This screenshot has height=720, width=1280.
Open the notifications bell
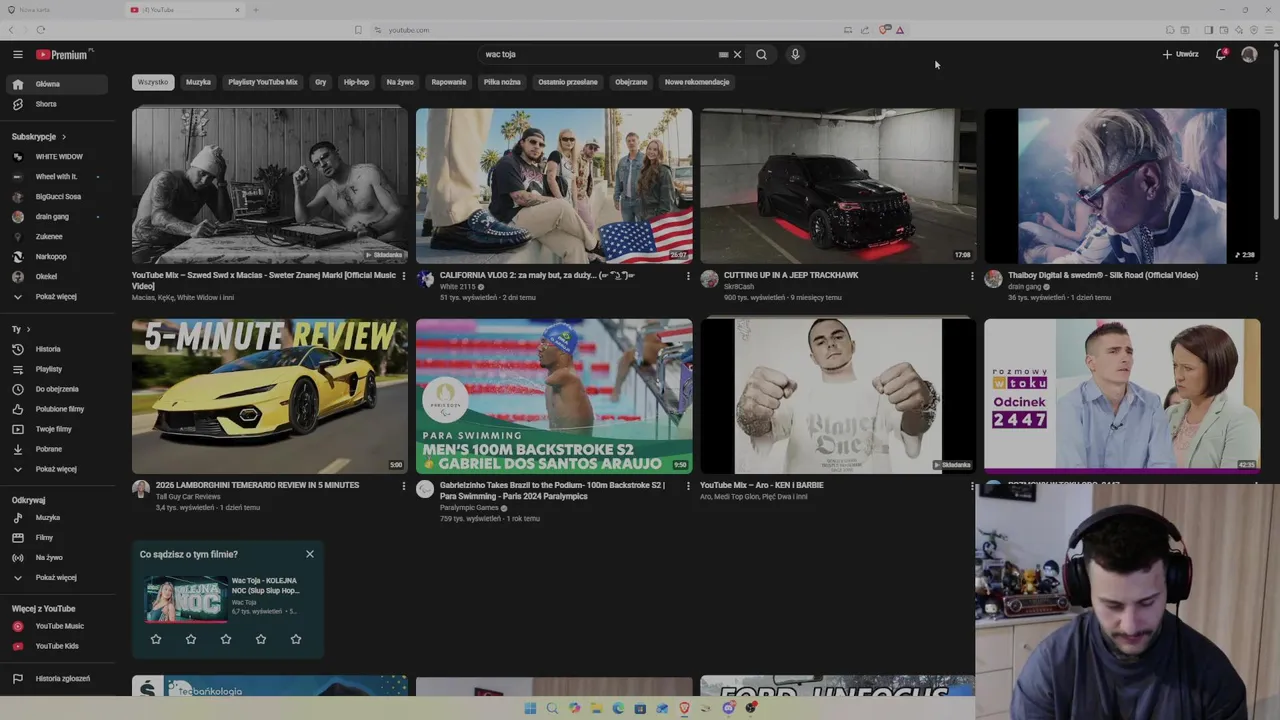[x=1221, y=54]
